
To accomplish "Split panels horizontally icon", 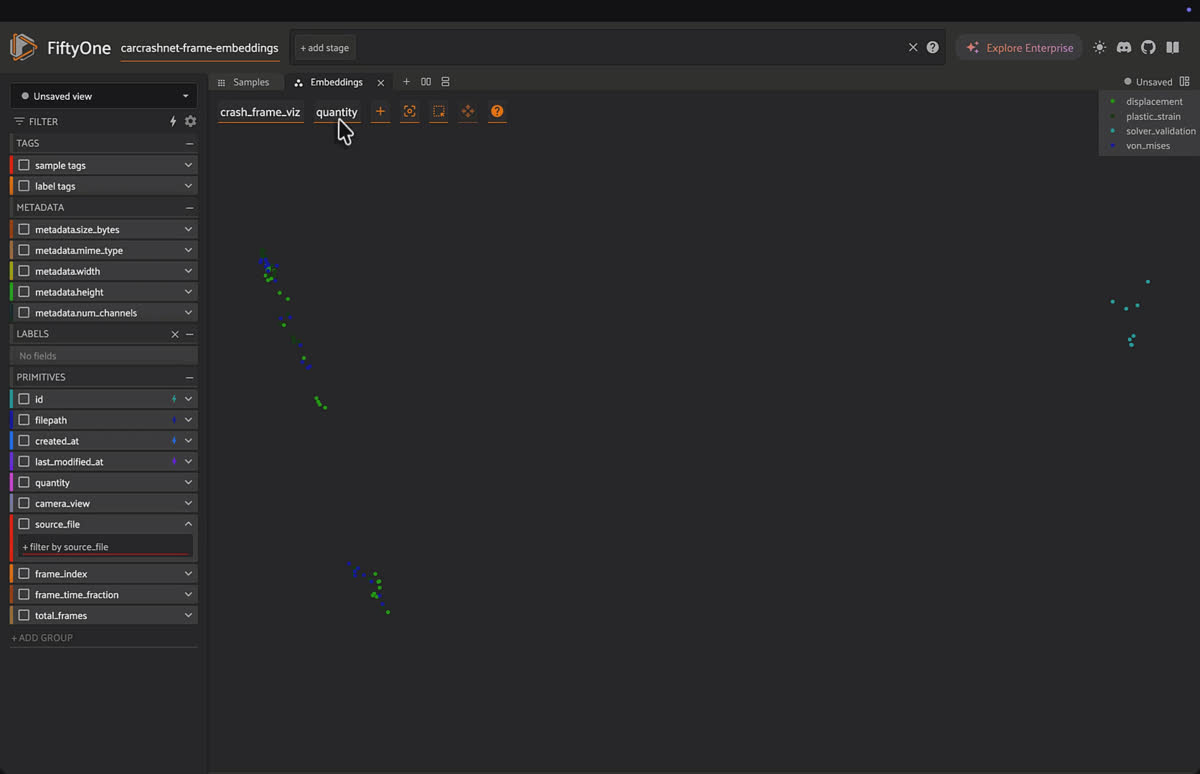I will click(x=426, y=82).
